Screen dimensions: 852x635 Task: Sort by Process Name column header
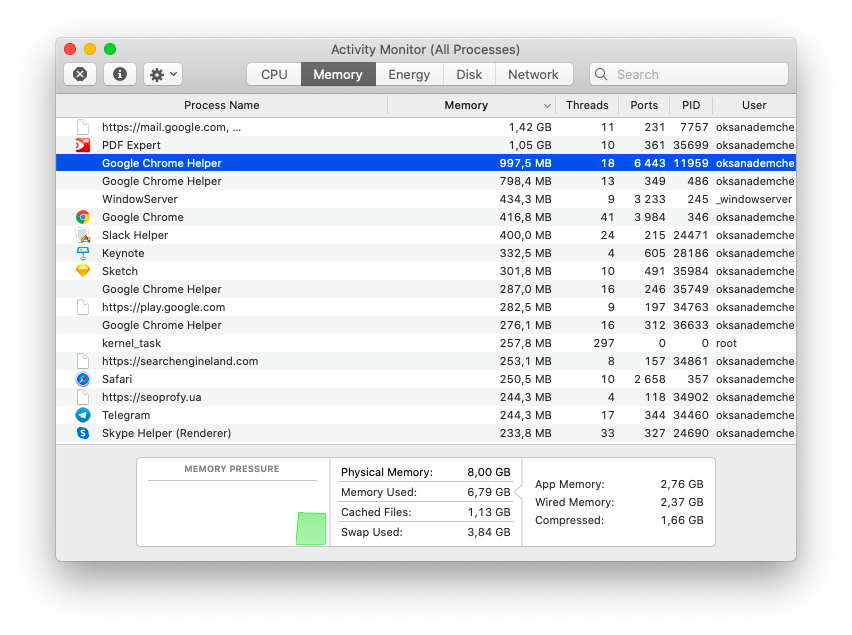pos(222,105)
